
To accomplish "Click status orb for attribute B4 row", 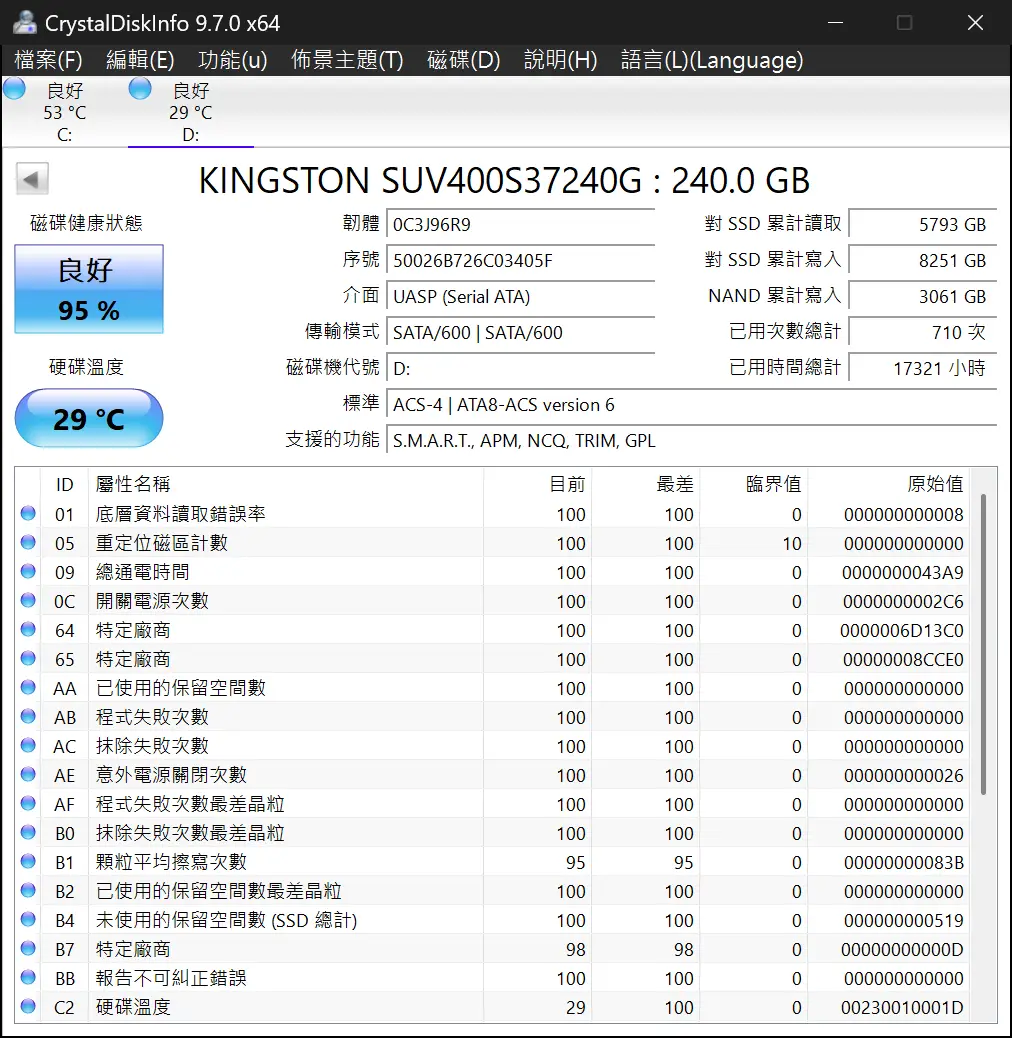I will pos(28,919).
